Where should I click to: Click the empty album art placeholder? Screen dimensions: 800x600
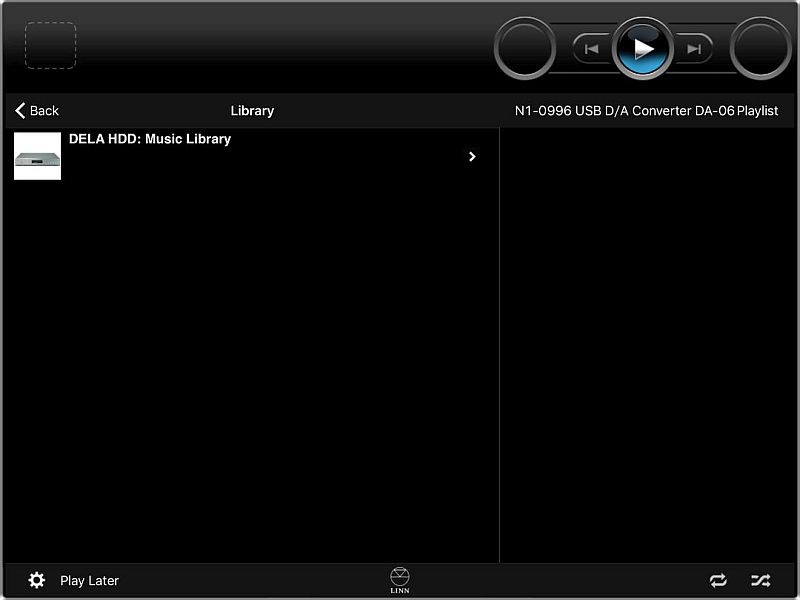pyautogui.click(x=51, y=45)
